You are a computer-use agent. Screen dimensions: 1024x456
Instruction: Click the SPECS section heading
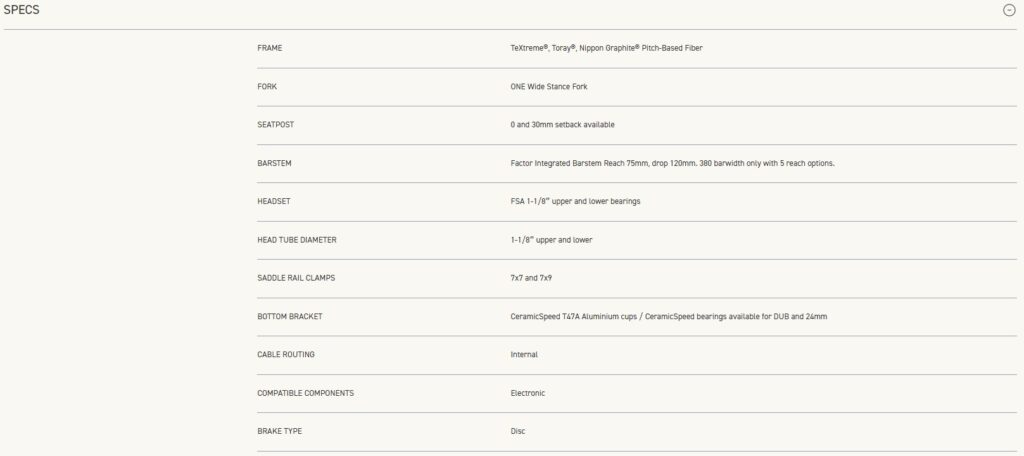click(21, 10)
